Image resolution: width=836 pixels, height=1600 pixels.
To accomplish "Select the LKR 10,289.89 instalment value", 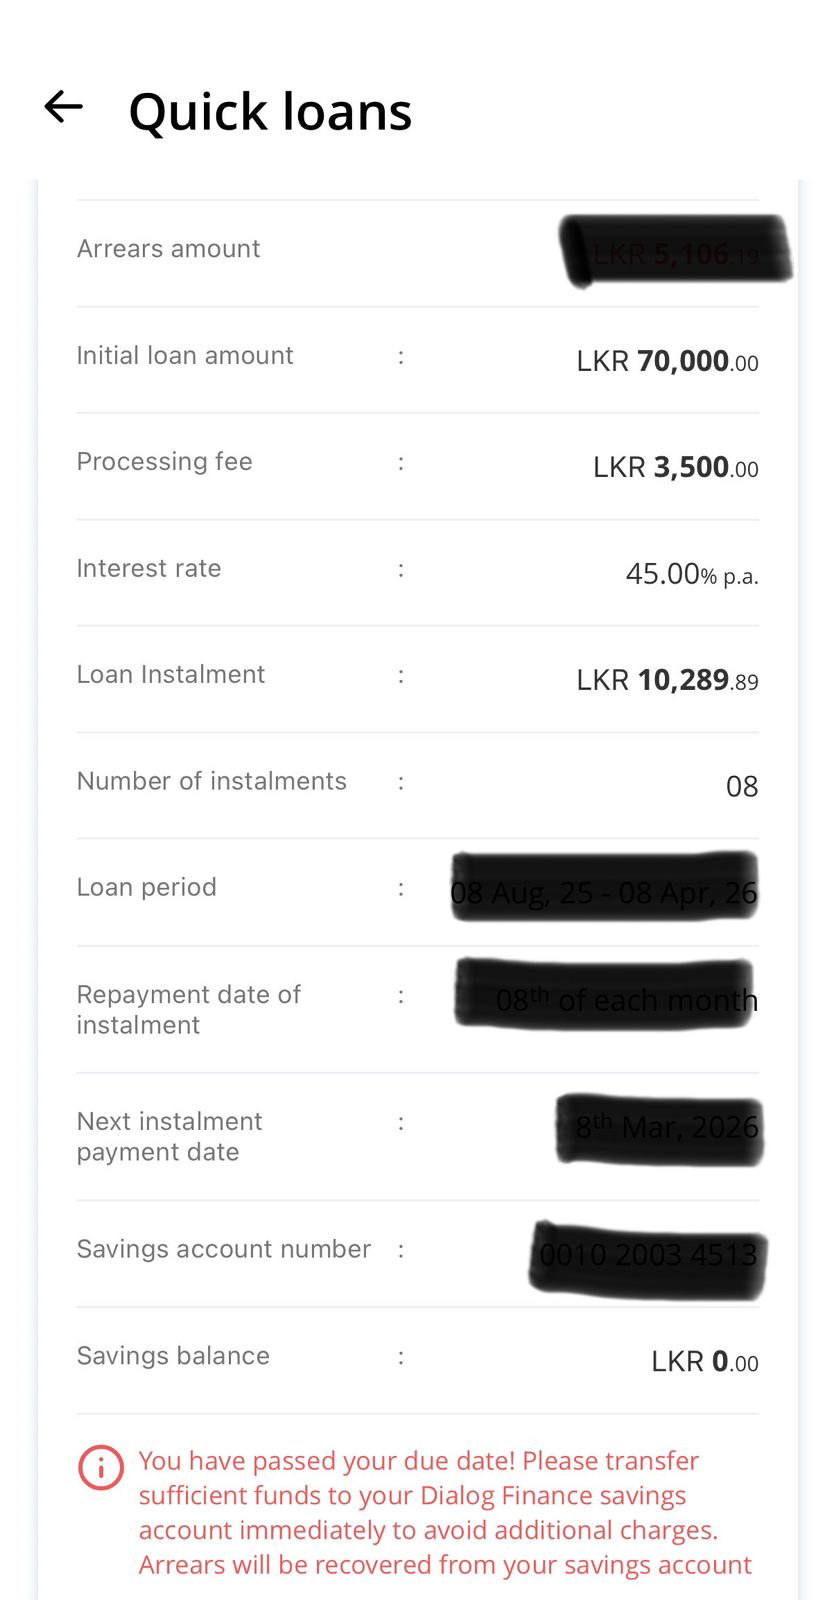I will coord(667,680).
